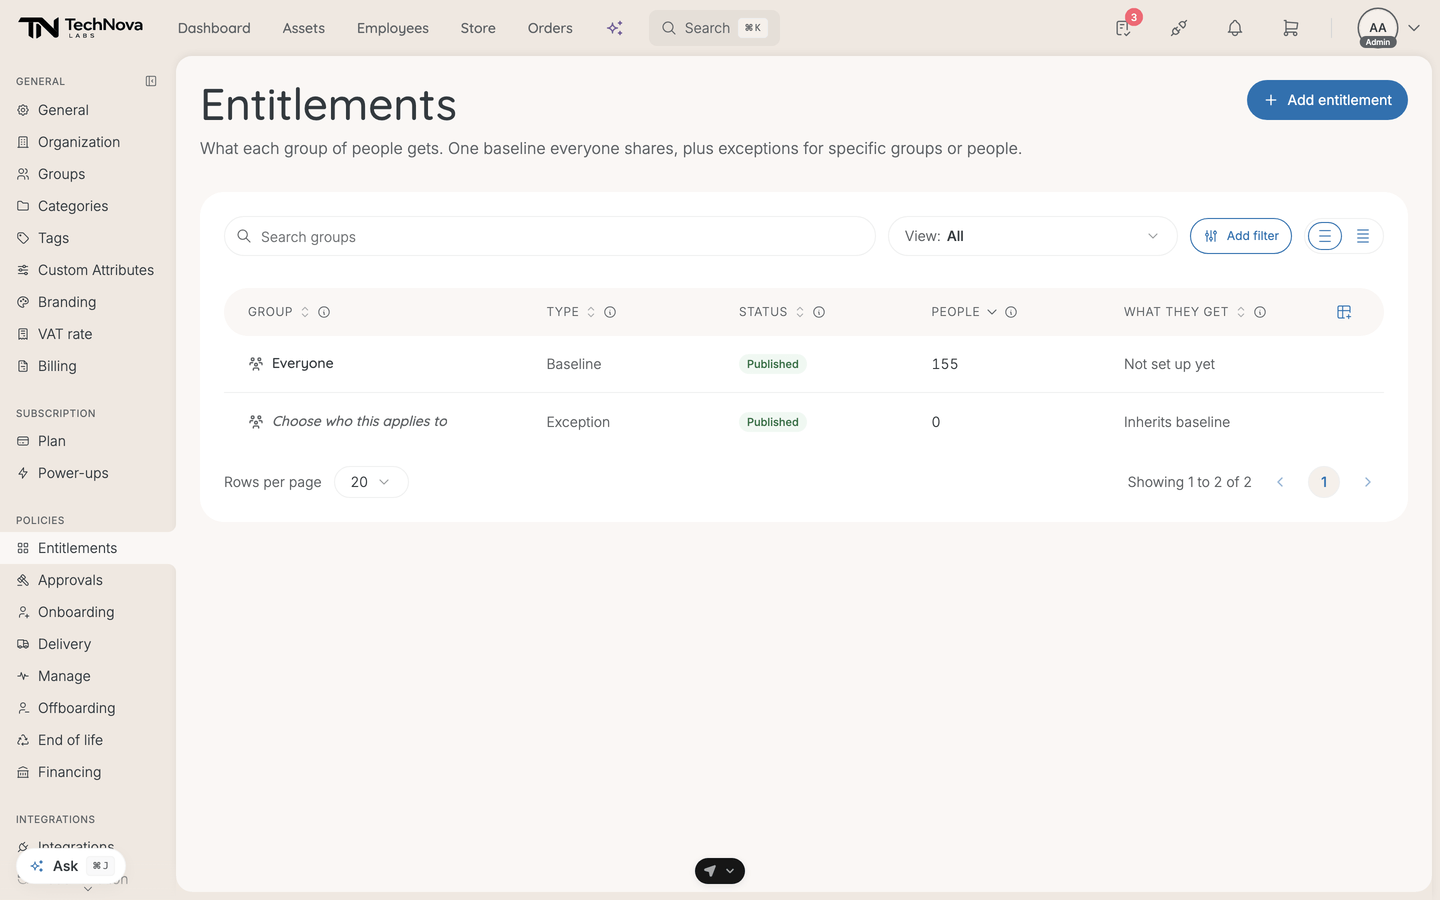Open the Assets menu
Screen dimensions: 1440x900
(304, 28)
